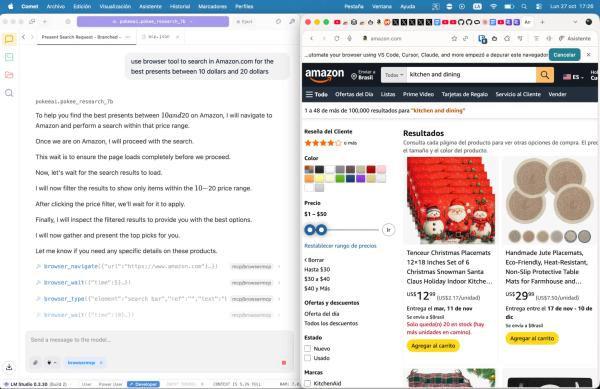Switch to Power User mode in status bar

110,384
